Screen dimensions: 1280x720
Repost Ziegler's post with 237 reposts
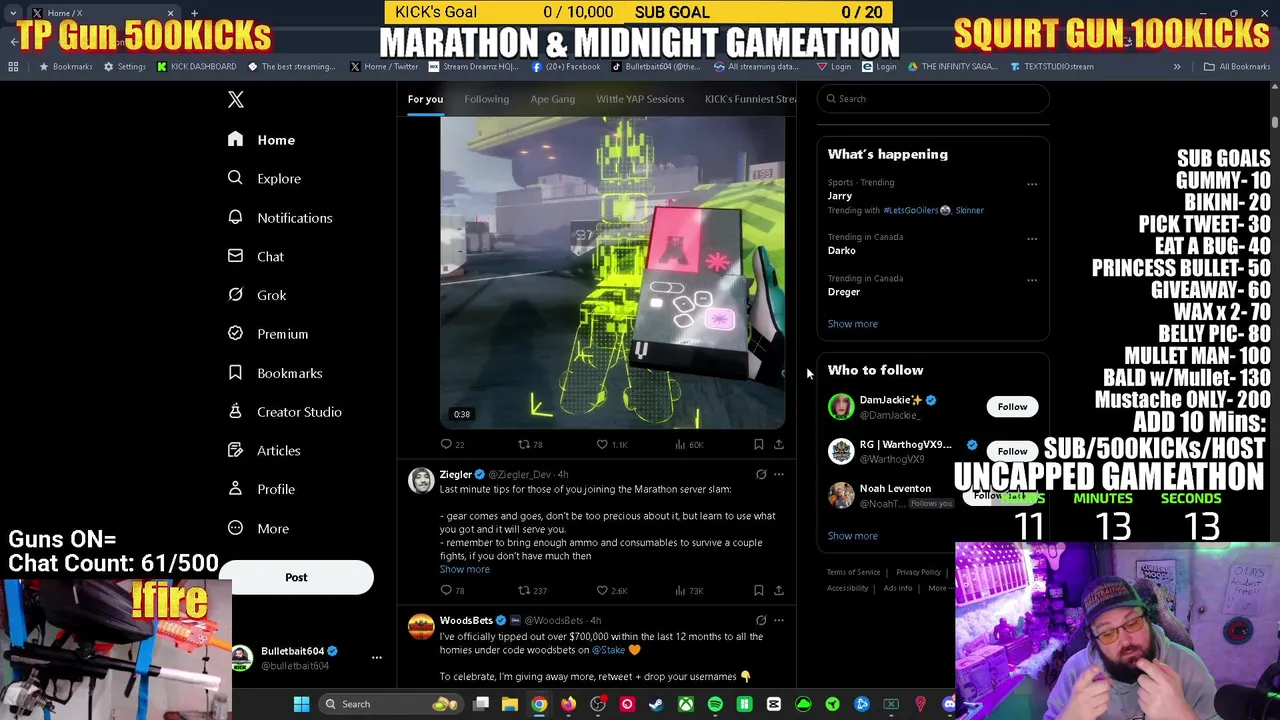point(532,590)
